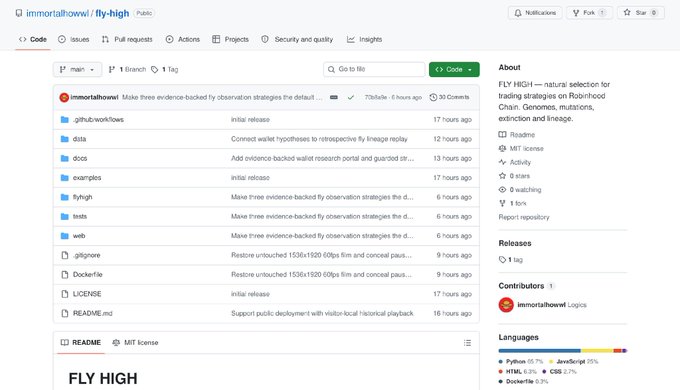Viewport: 680px width, 390px height.
Task: Click the Fork count badge
Action: click(x=602, y=13)
